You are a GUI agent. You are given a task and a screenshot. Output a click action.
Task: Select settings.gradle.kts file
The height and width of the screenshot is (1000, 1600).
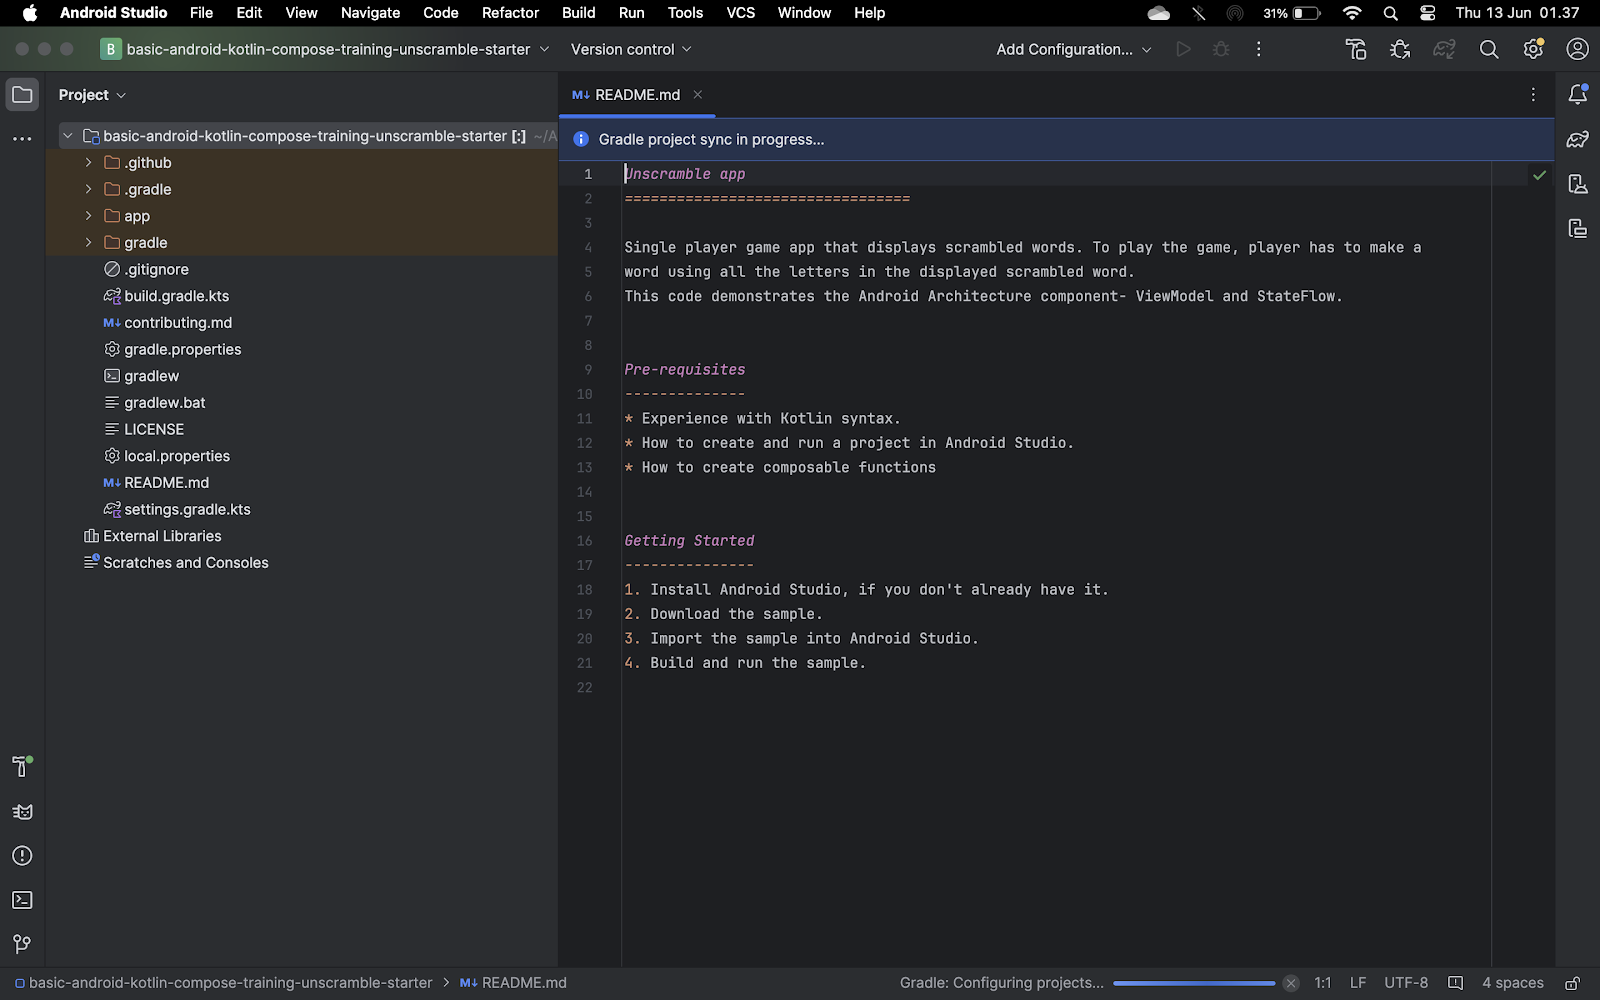click(x=187, y=510)
